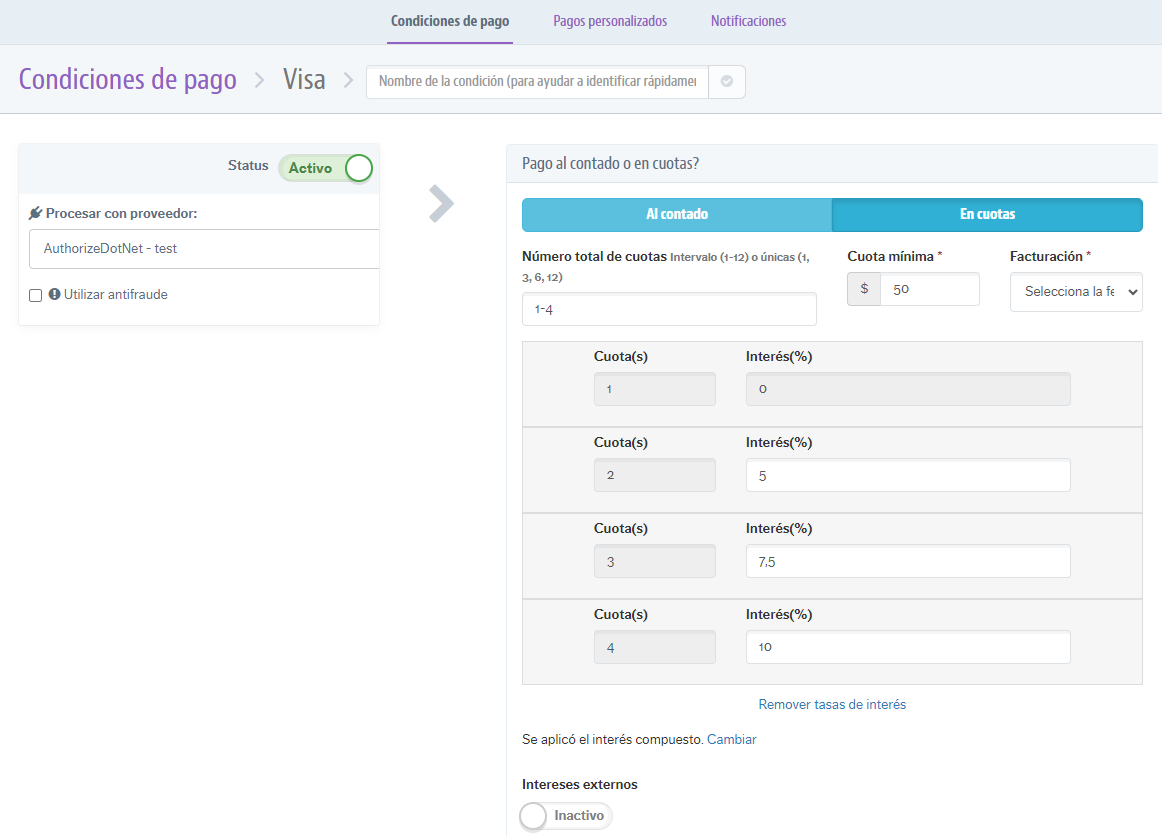Click the dollar sign icon in Cuota mínima
The image size is (1162, 837).
pos(863,289)
